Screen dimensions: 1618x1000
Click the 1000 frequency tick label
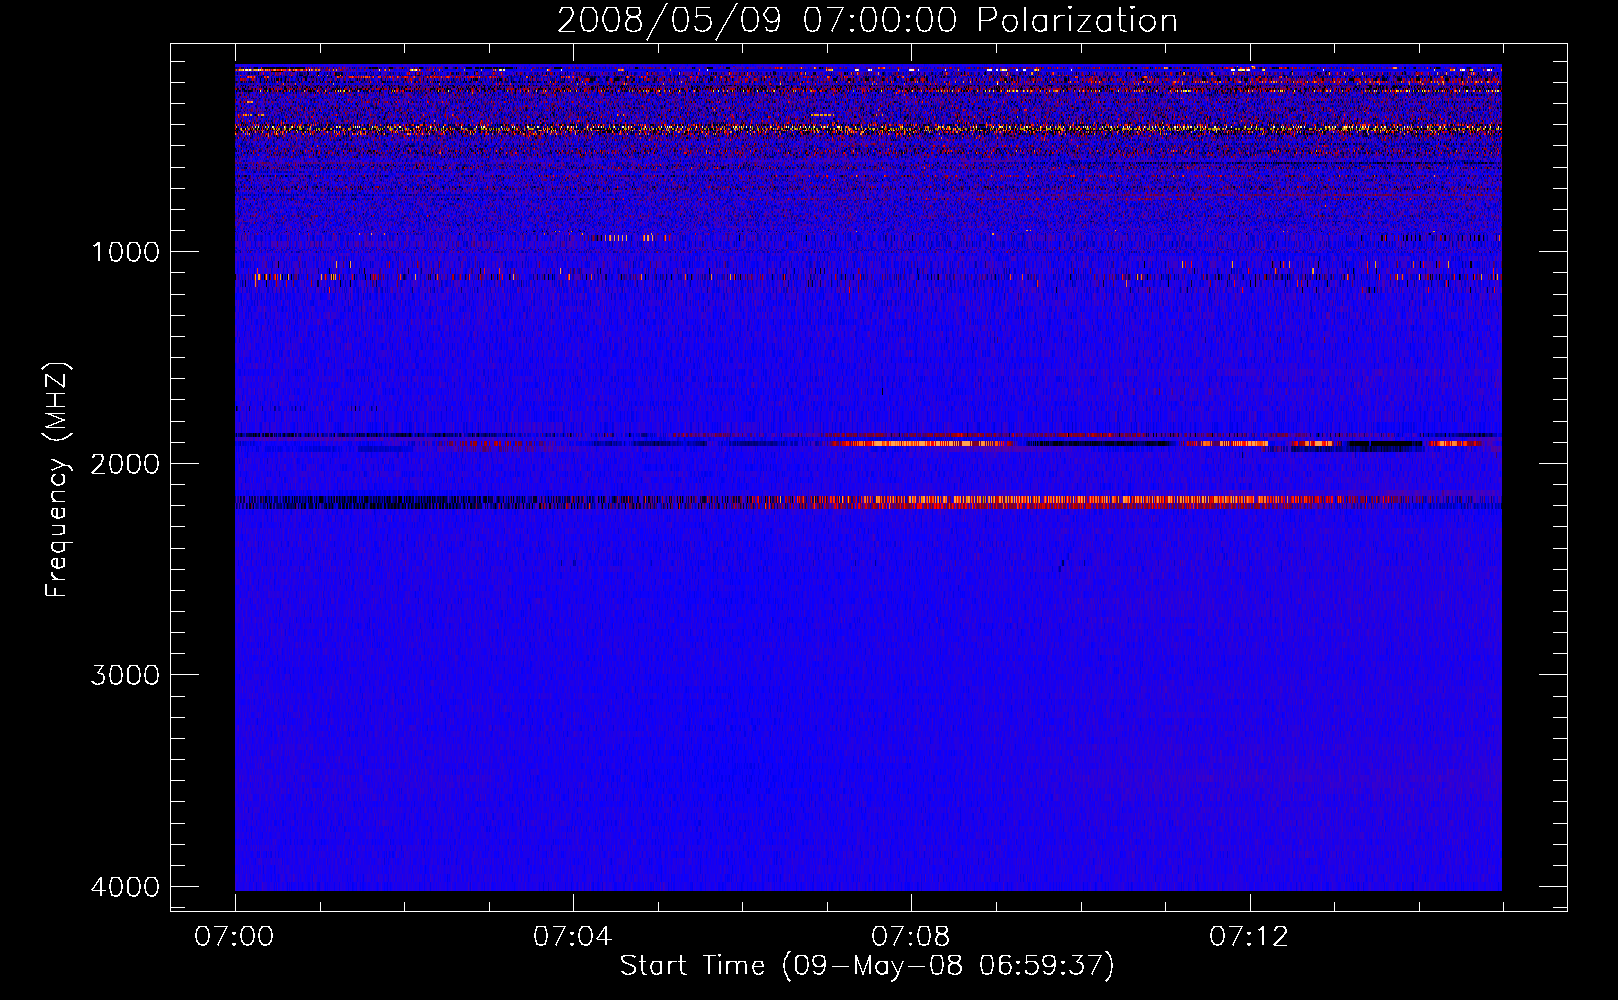pos(125,251)
